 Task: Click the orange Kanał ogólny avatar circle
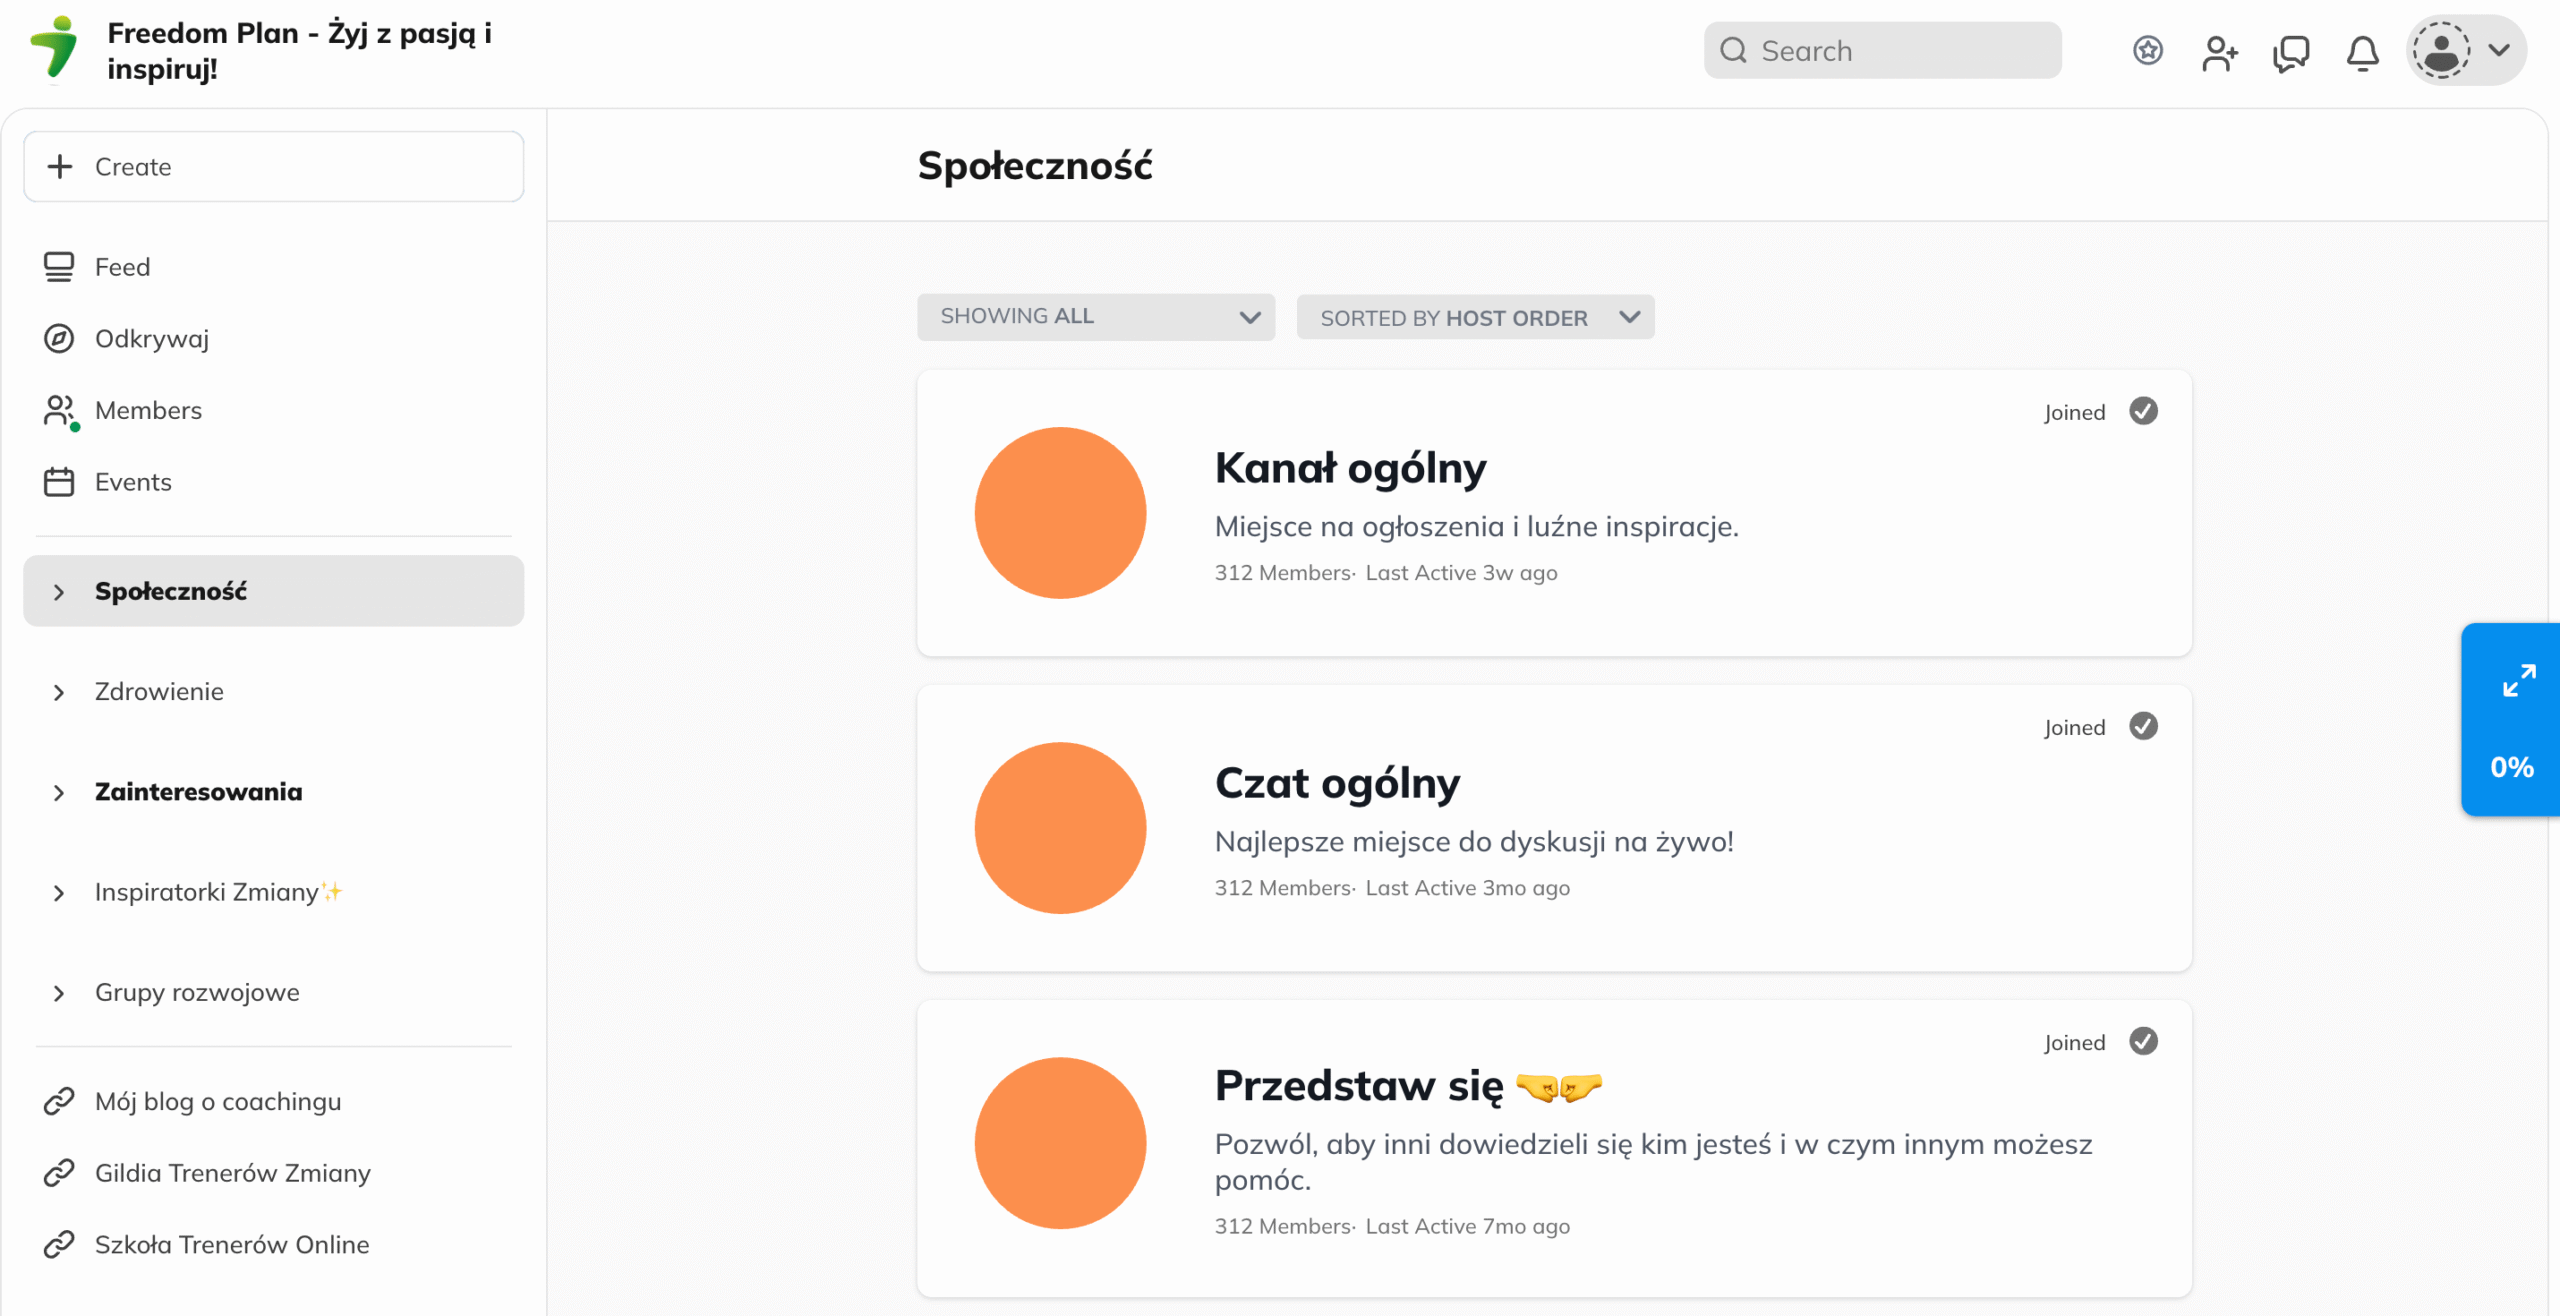(1060, 513)
